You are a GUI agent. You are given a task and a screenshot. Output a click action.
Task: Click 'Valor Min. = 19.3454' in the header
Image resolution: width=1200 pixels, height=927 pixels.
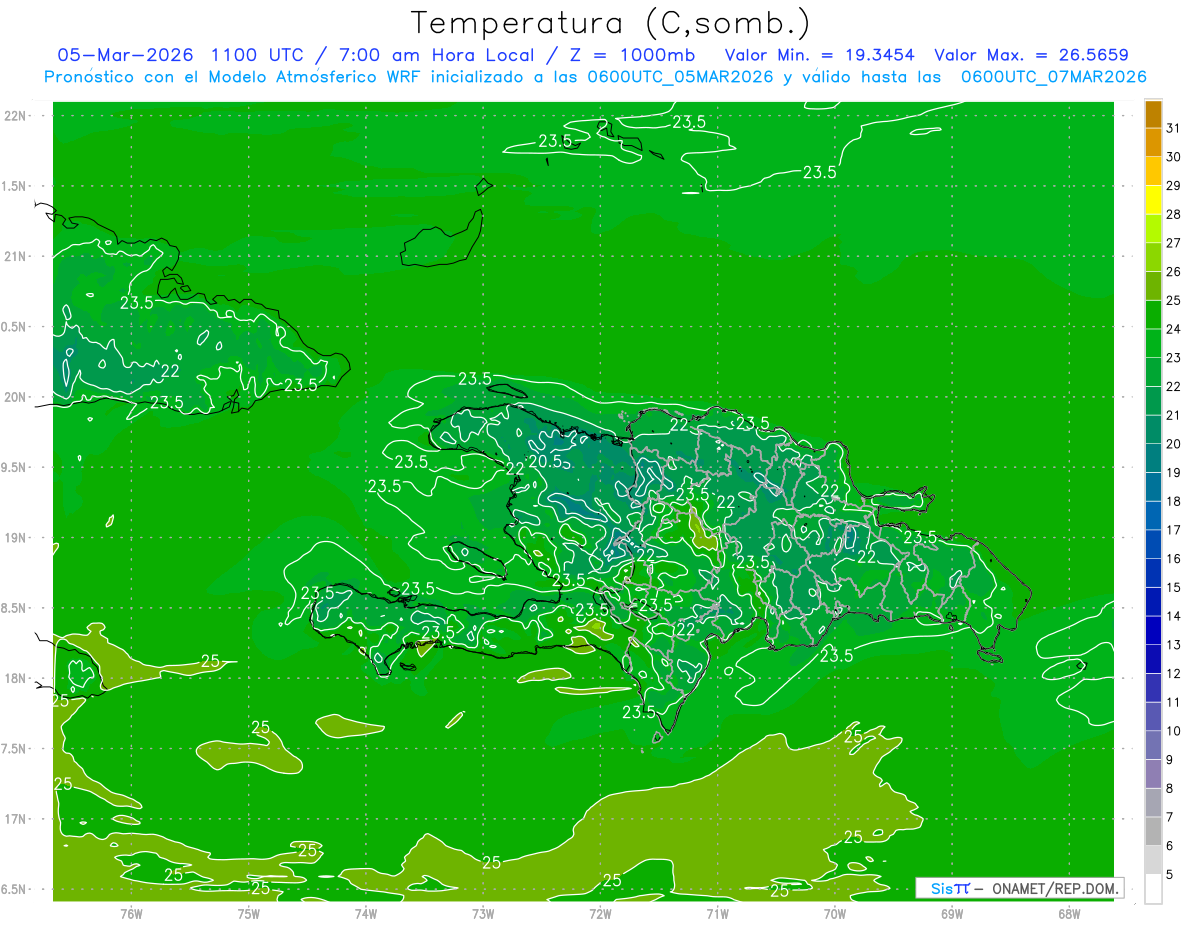[x=820, y=55]
